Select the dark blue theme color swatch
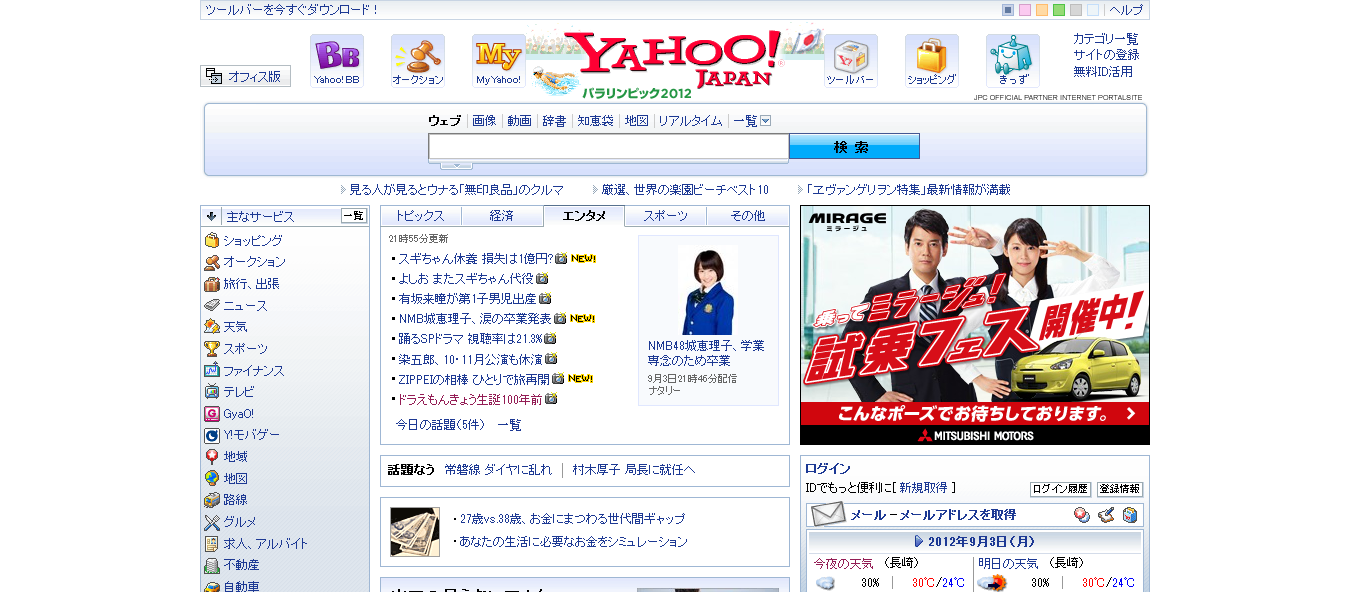 (1008, 10)
